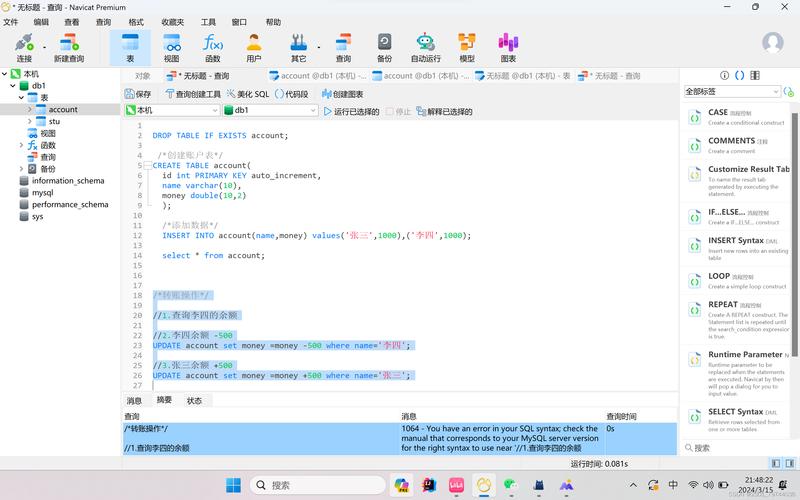Click the 其它 (Others) toolbar icon
800x500 pixels.
pos(299,48)
